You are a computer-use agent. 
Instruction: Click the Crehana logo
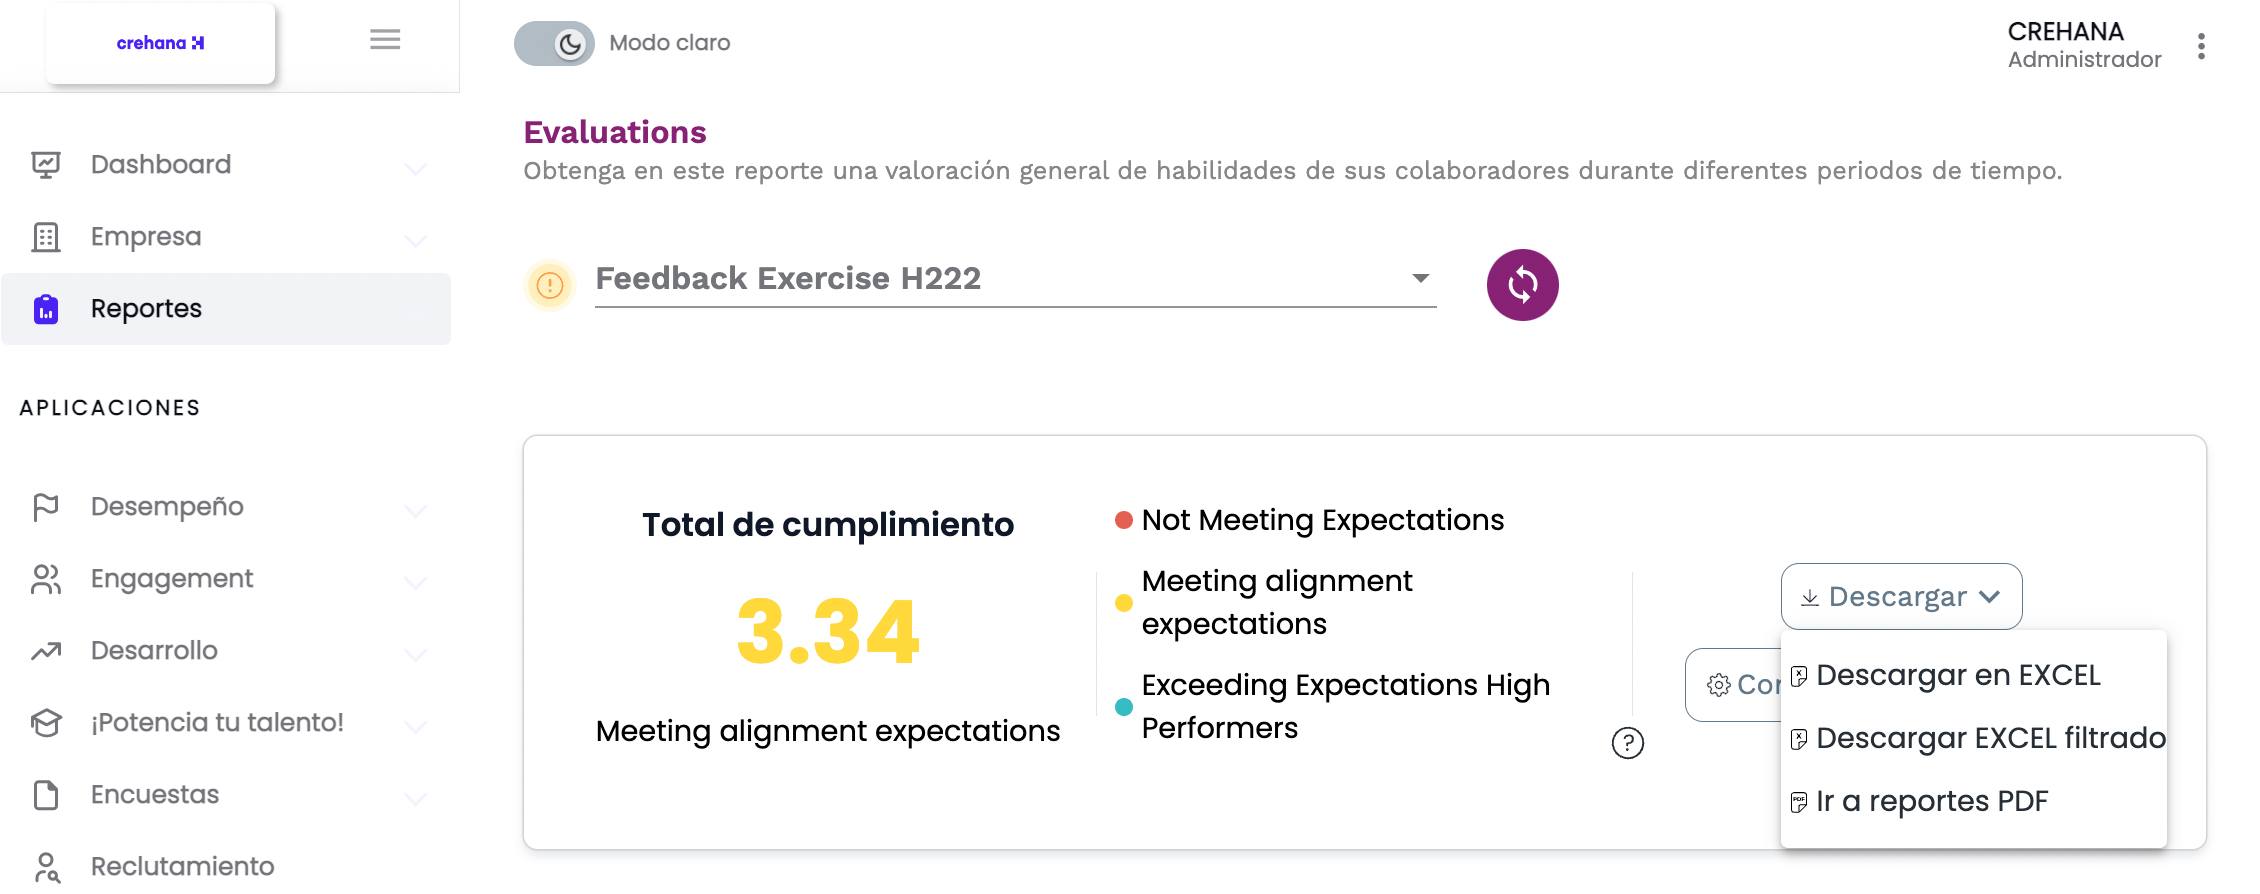coord(160,43)
